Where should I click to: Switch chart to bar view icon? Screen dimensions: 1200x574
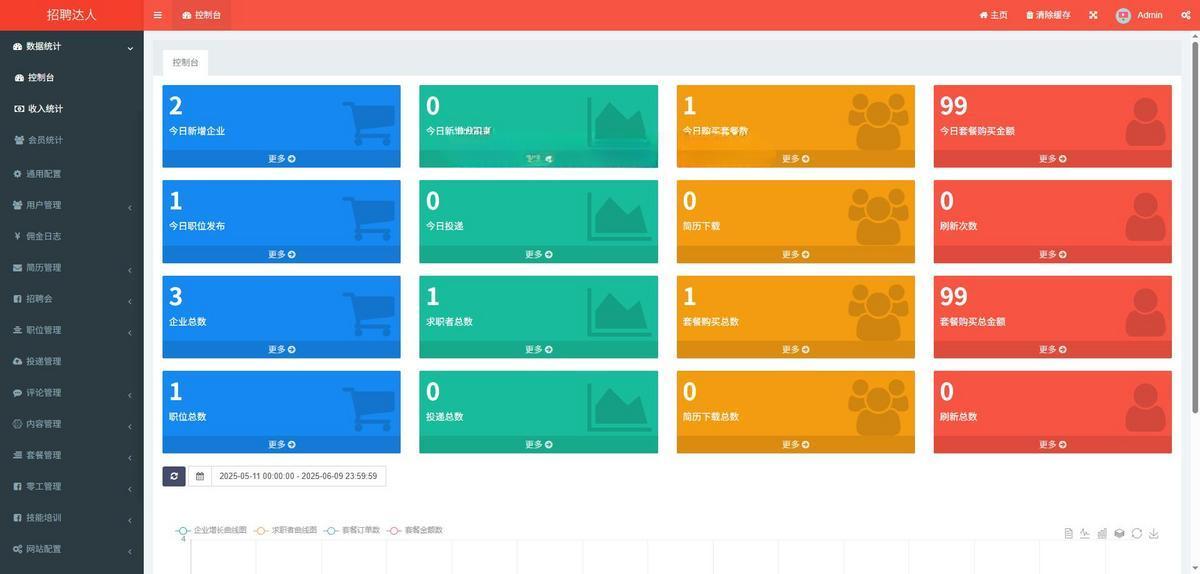[x=1102, y=533]
